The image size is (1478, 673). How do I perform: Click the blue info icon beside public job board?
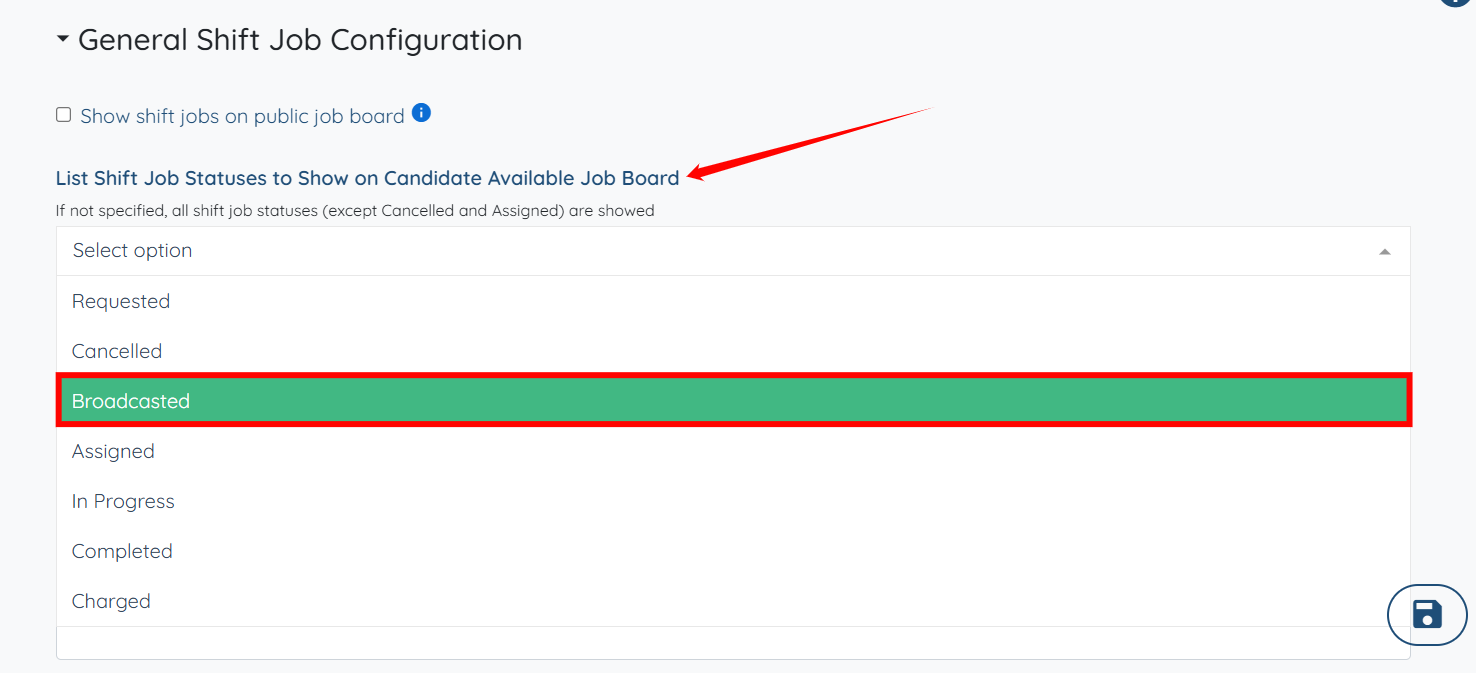pos(421,113)
